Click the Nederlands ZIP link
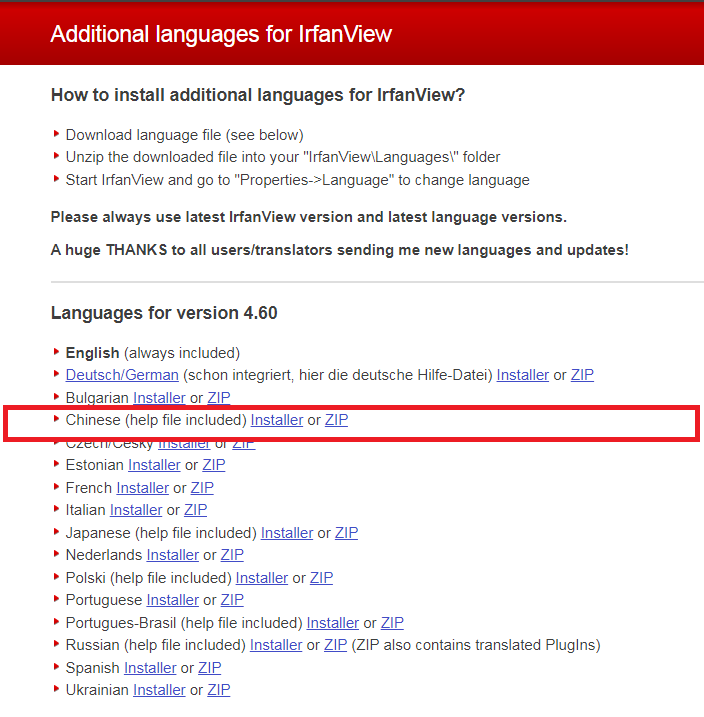 click(232, 555)
